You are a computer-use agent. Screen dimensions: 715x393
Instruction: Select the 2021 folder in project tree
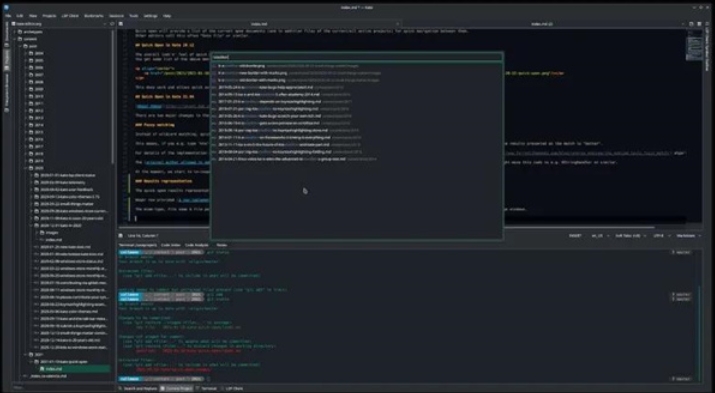point(39,354)
